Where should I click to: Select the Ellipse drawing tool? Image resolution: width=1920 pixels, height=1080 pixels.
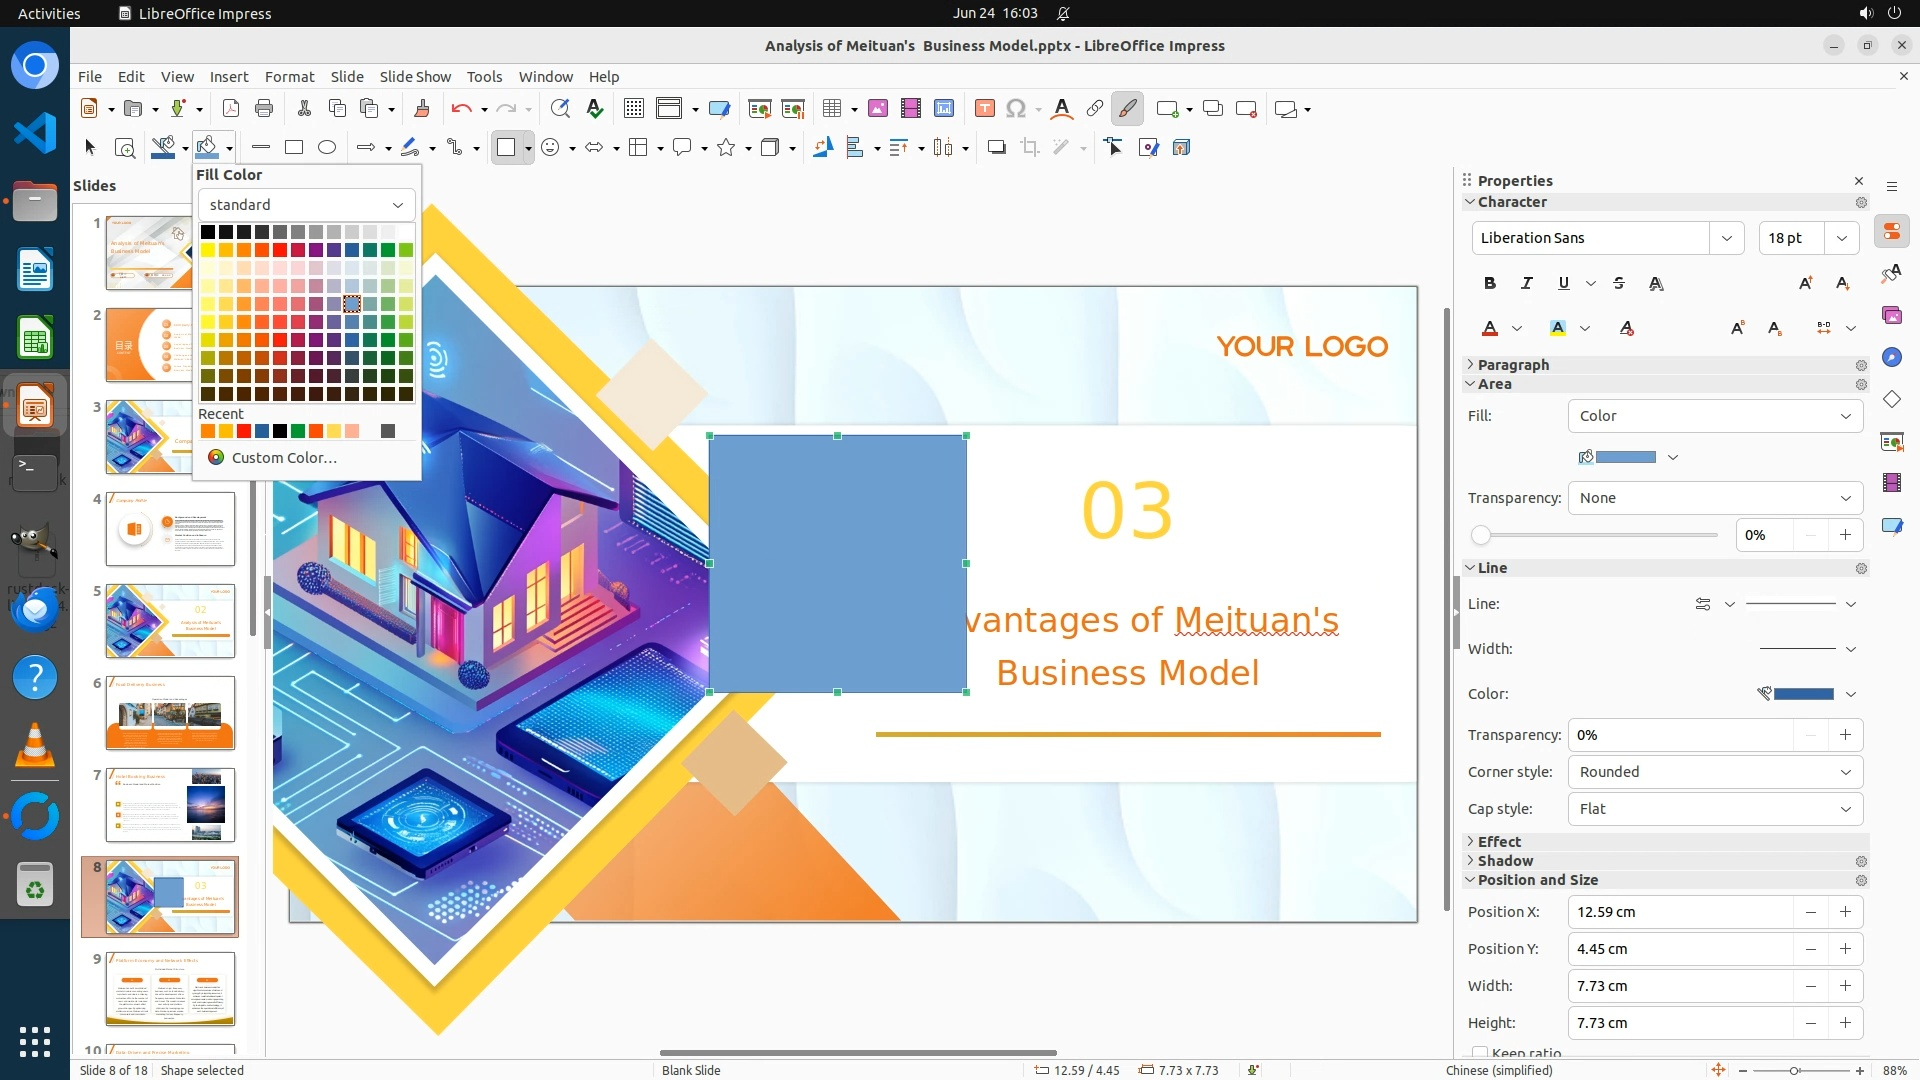pos(327,148)
